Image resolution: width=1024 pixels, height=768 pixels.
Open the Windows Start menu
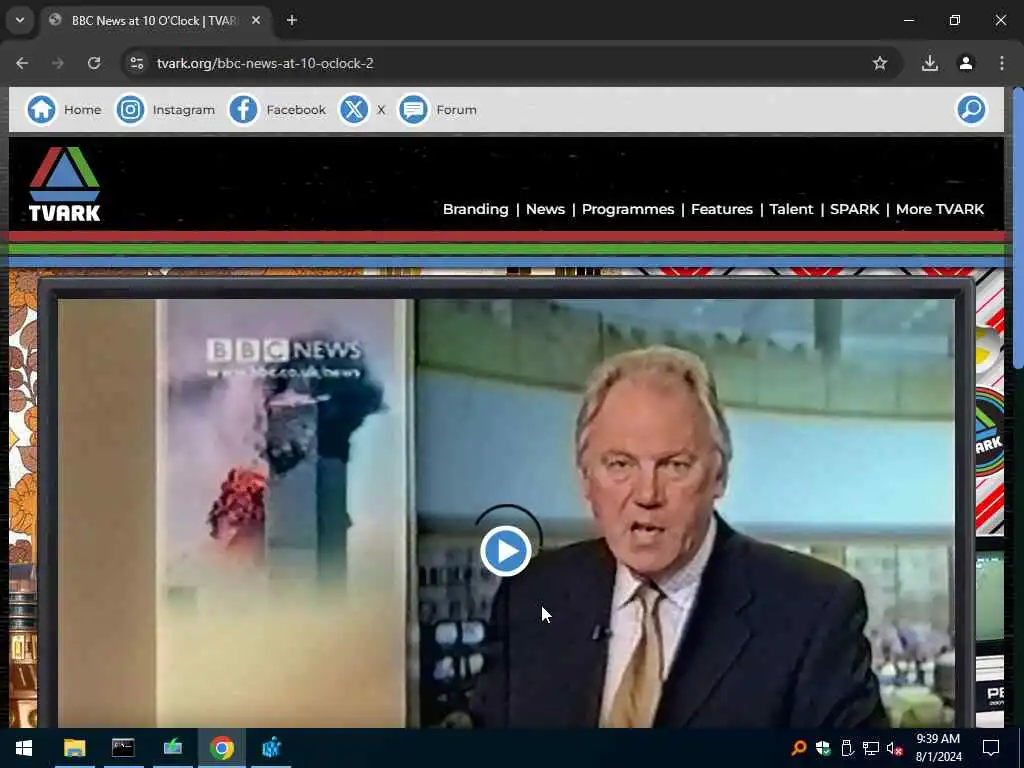[x=24, y=748]
